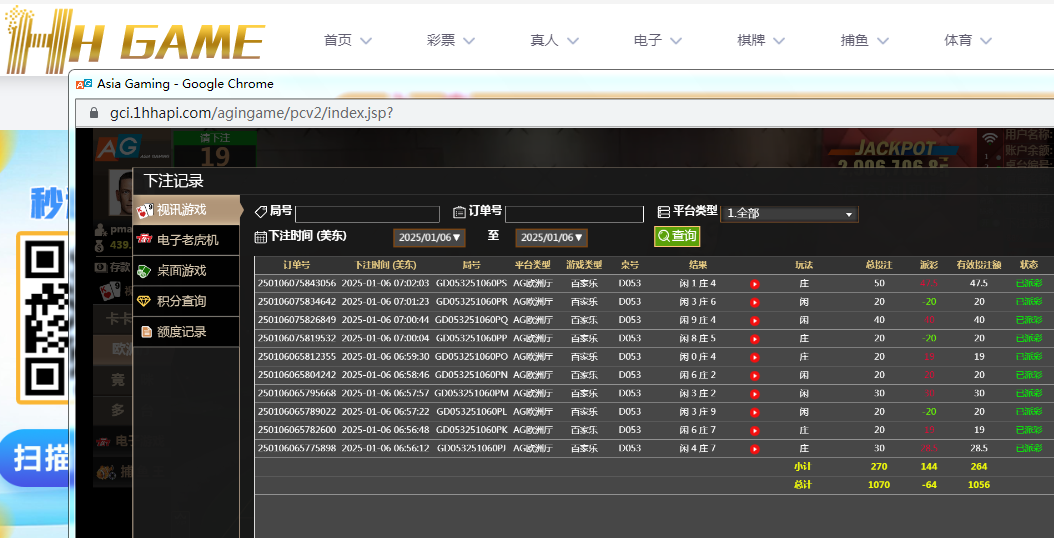Play video replay for round GD053251060PJ
This screenshot has width=1054, height=538.
[x=755, y=448]
